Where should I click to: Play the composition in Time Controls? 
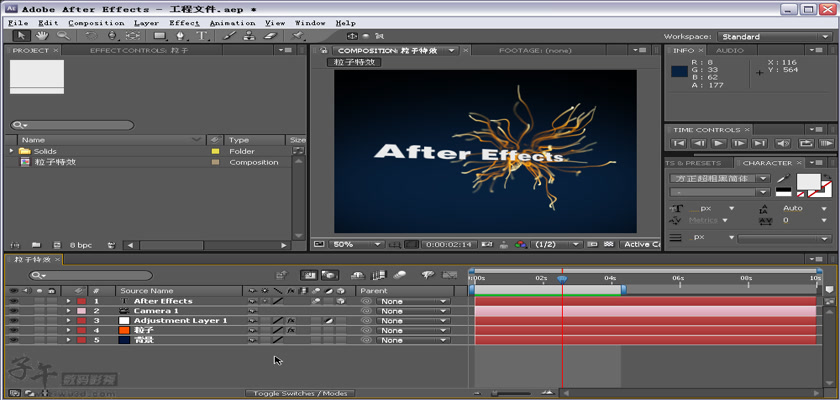719,144
